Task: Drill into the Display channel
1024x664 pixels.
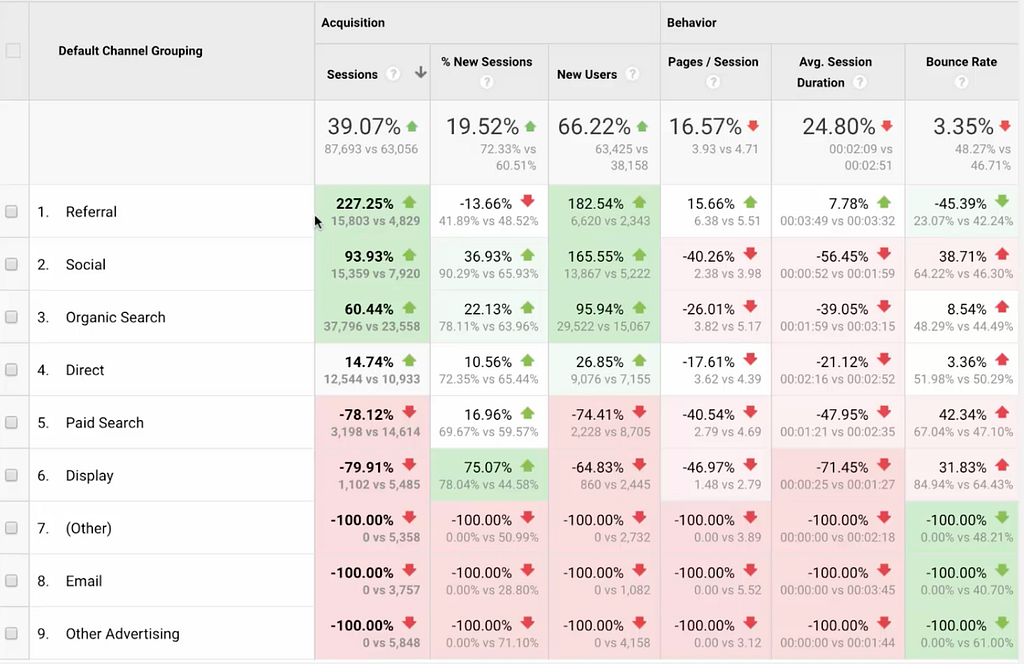Action: click(x=90, y=476)
